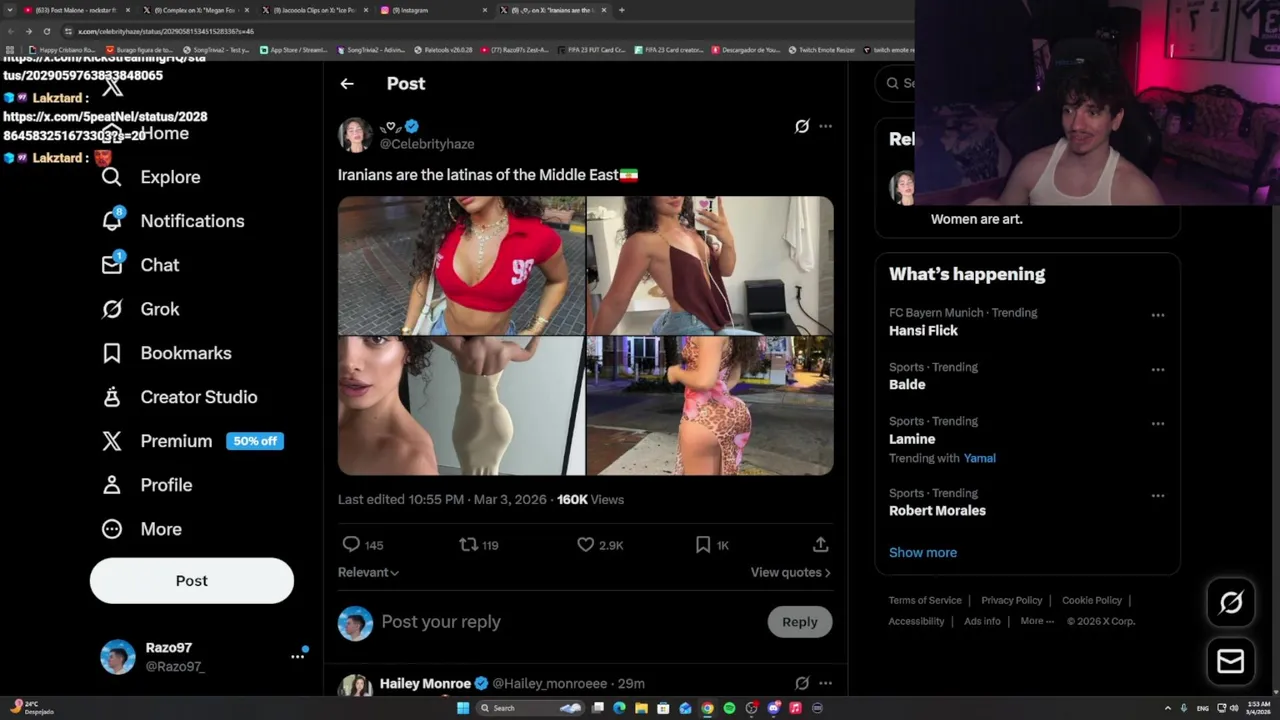The image size is (1280, 720).
Task: Open Windows Start menu
Action: (x=463, y=708)
